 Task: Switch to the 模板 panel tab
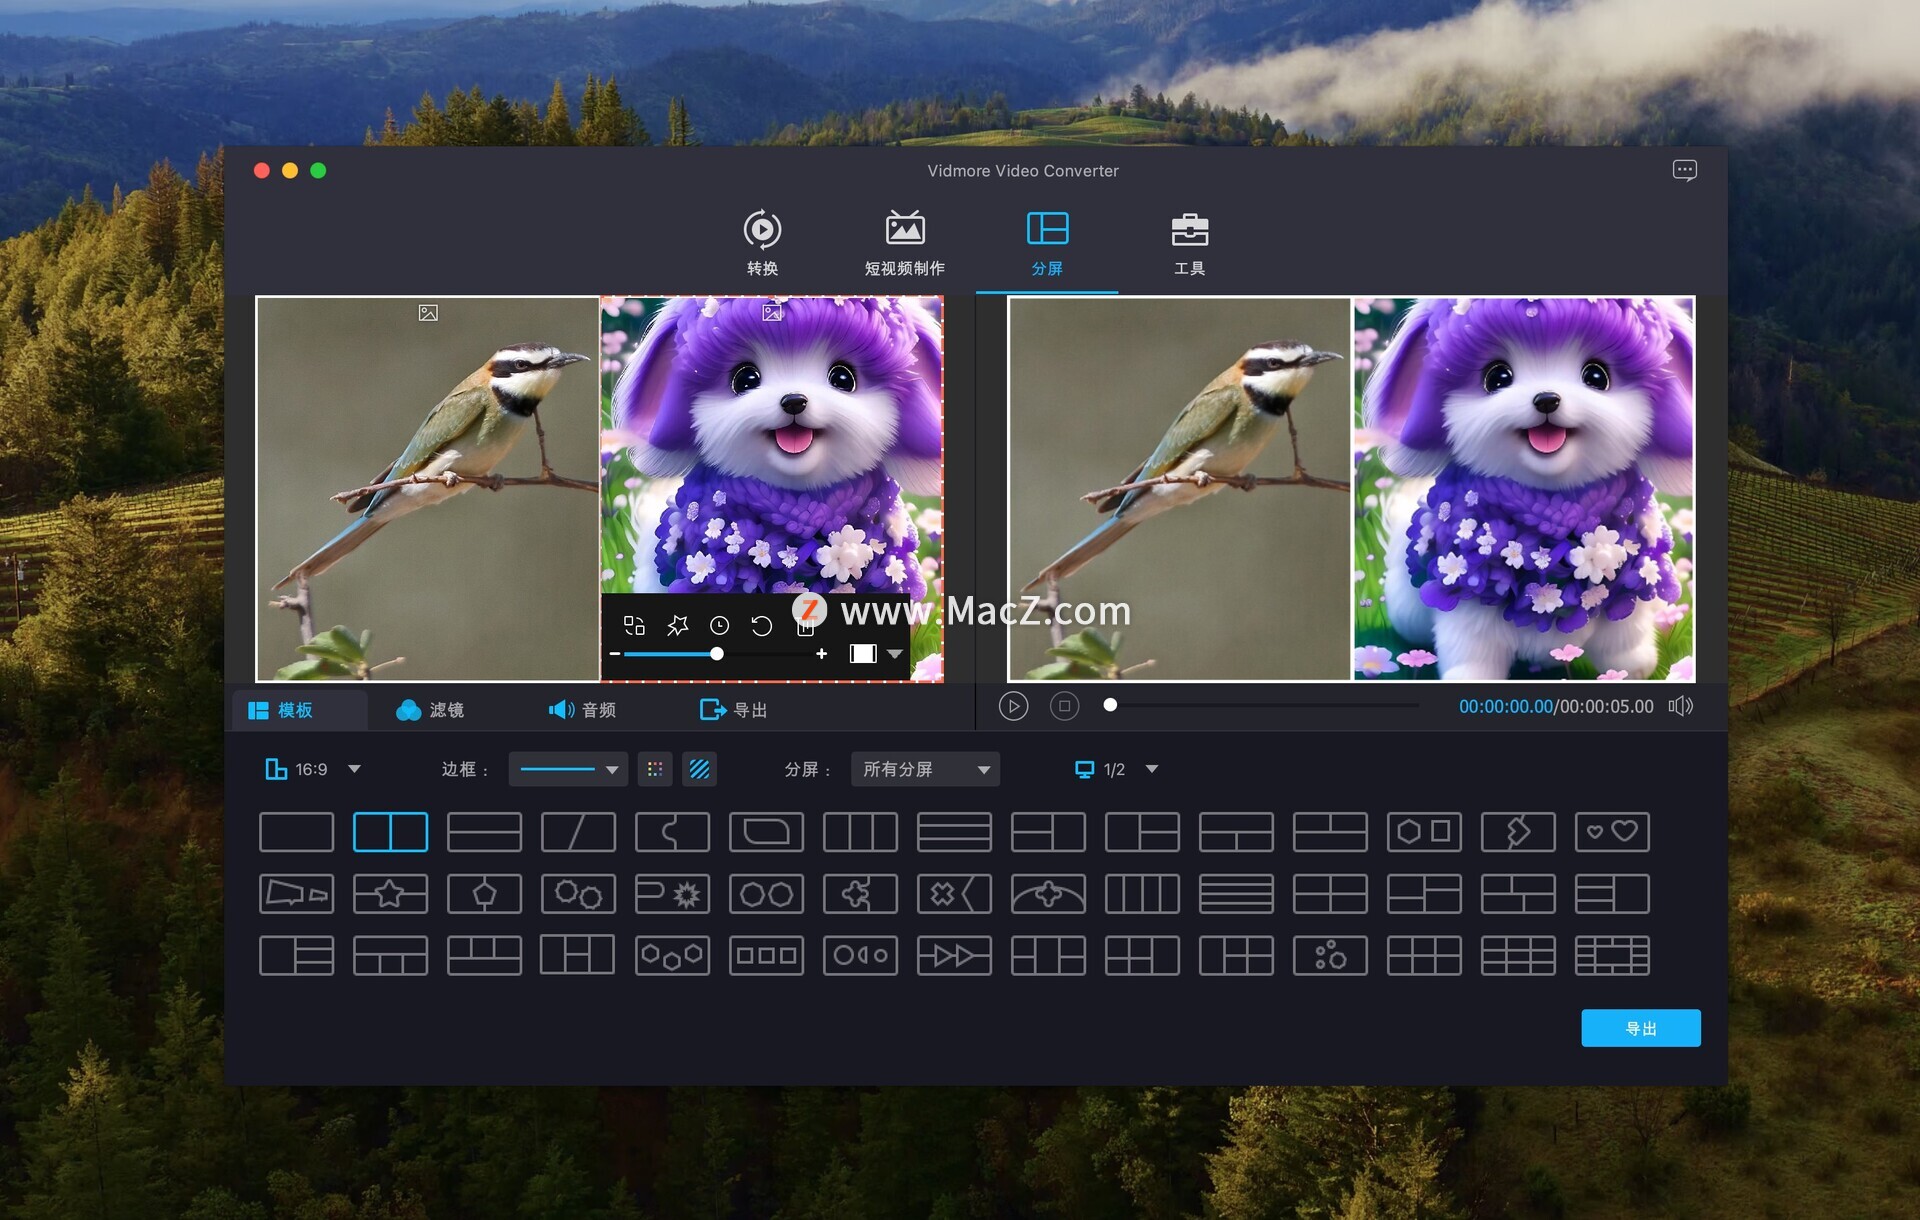point(300,710)
